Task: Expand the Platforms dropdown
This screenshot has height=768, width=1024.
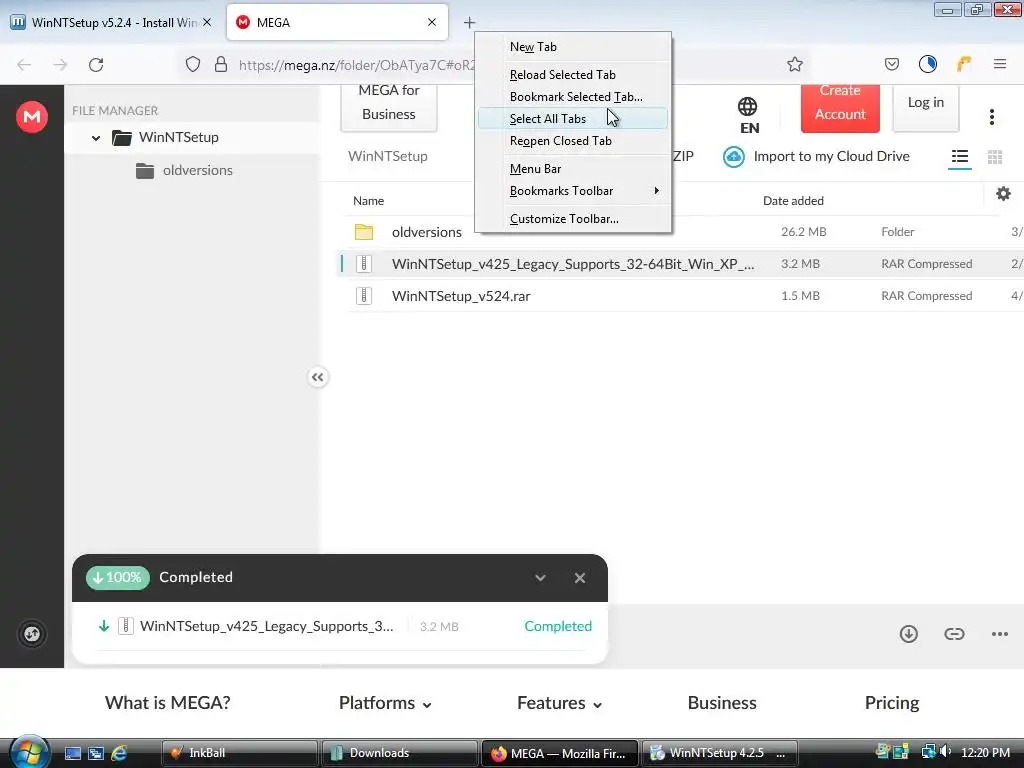Action: 385,703
